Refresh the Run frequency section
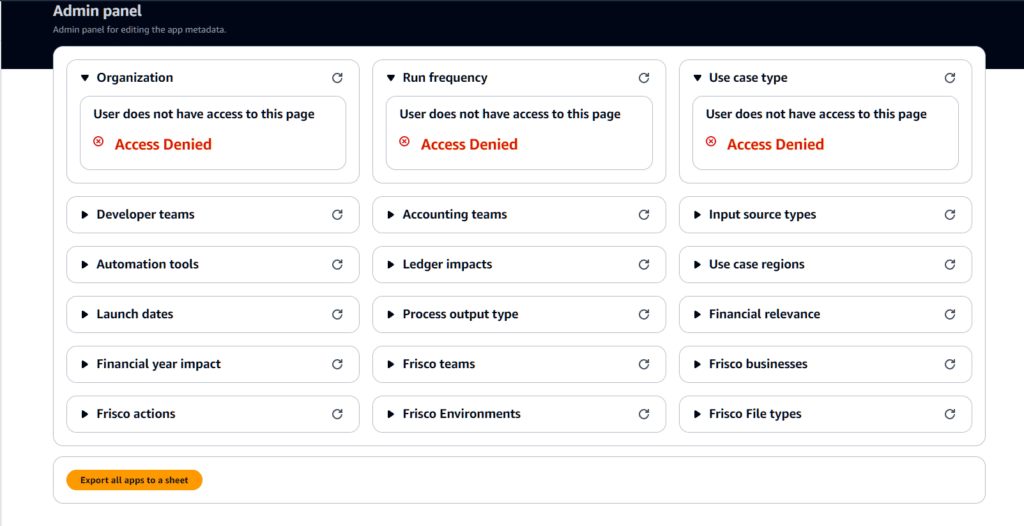Screen dimensions: 1024x526 [643, 78]
